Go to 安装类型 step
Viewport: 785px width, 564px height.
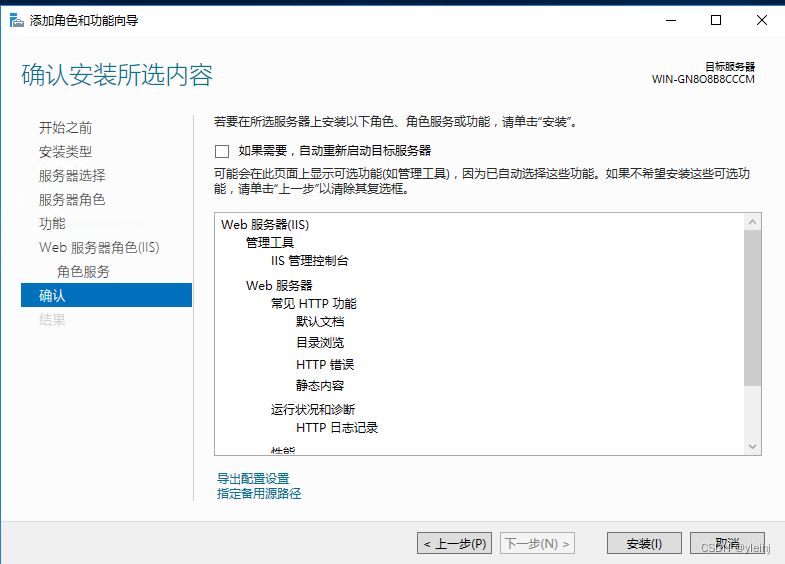click(66, 152)
